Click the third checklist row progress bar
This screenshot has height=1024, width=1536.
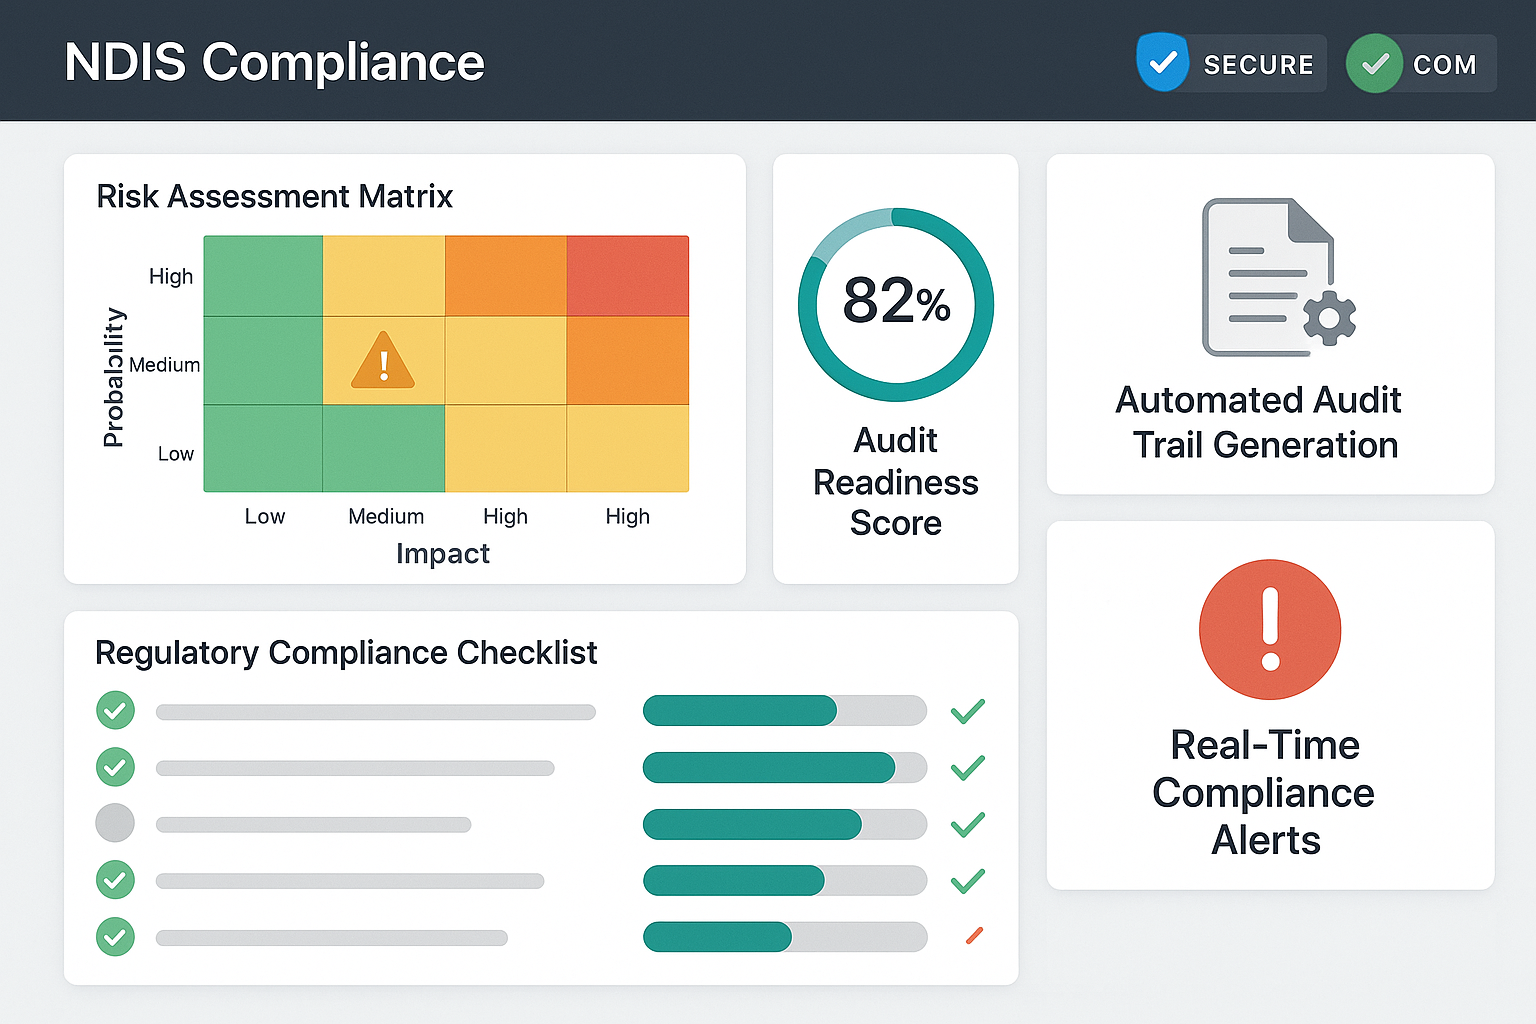785,824
